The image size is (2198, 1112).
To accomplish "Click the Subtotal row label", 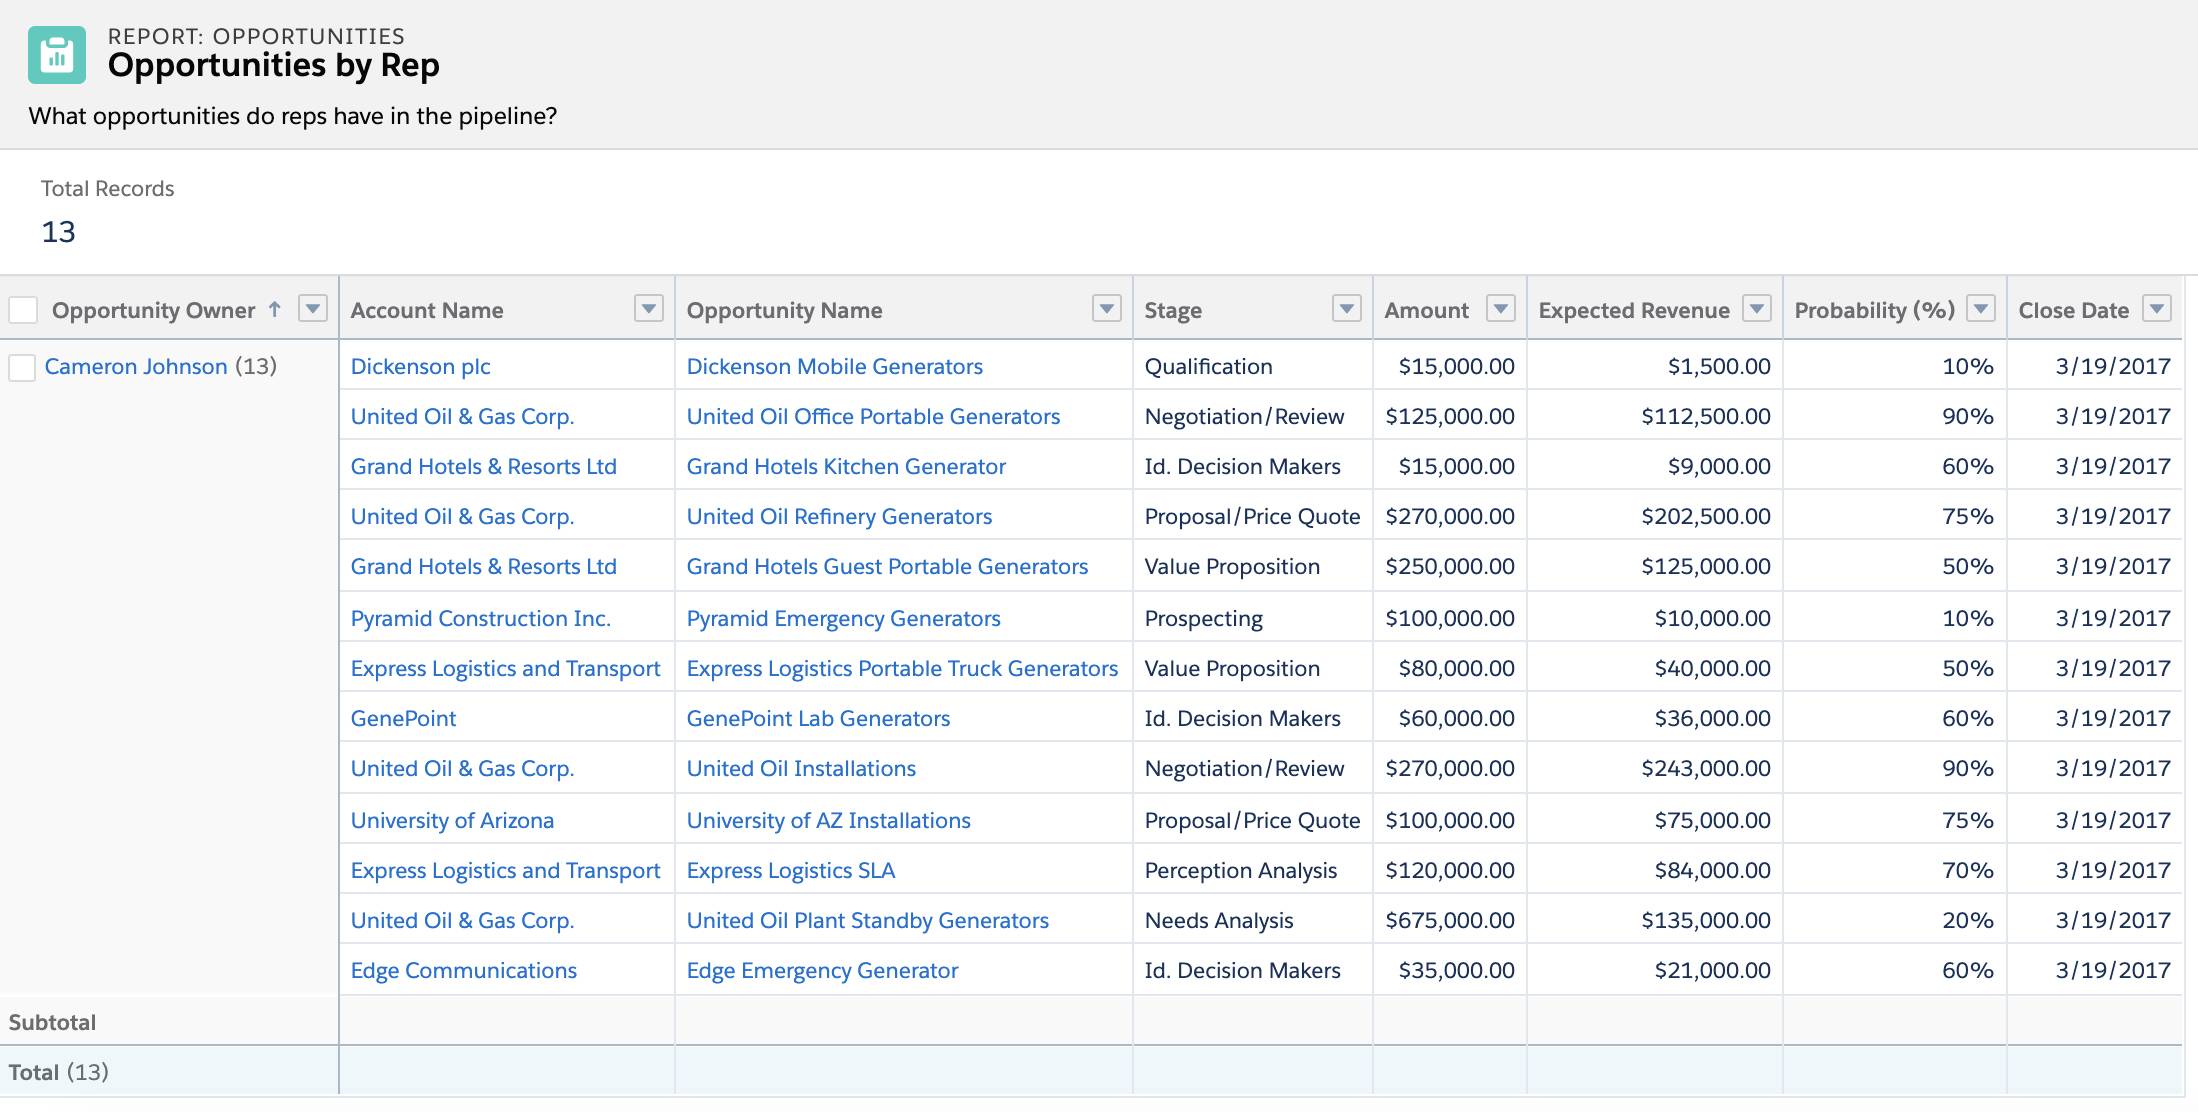I will pyautogui.click(x=52, y=1022).
